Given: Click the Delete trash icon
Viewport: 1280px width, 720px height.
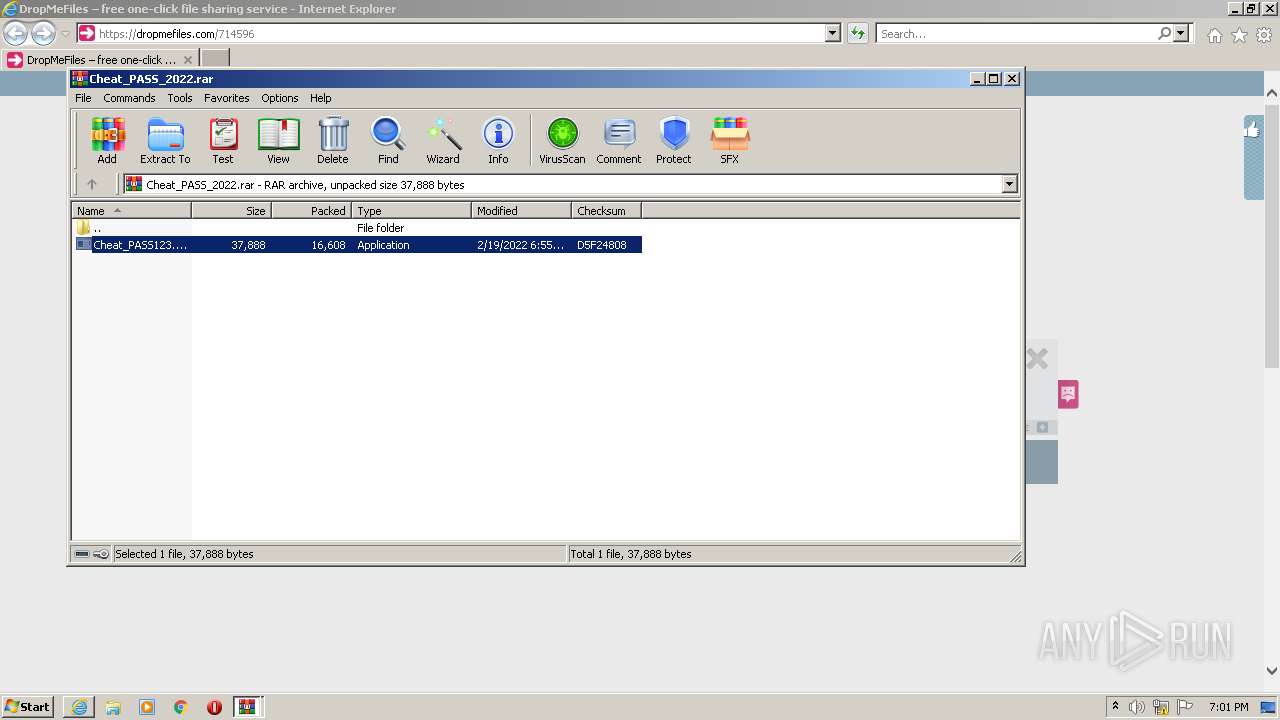Looking at the screenshot, I should 333,140.
